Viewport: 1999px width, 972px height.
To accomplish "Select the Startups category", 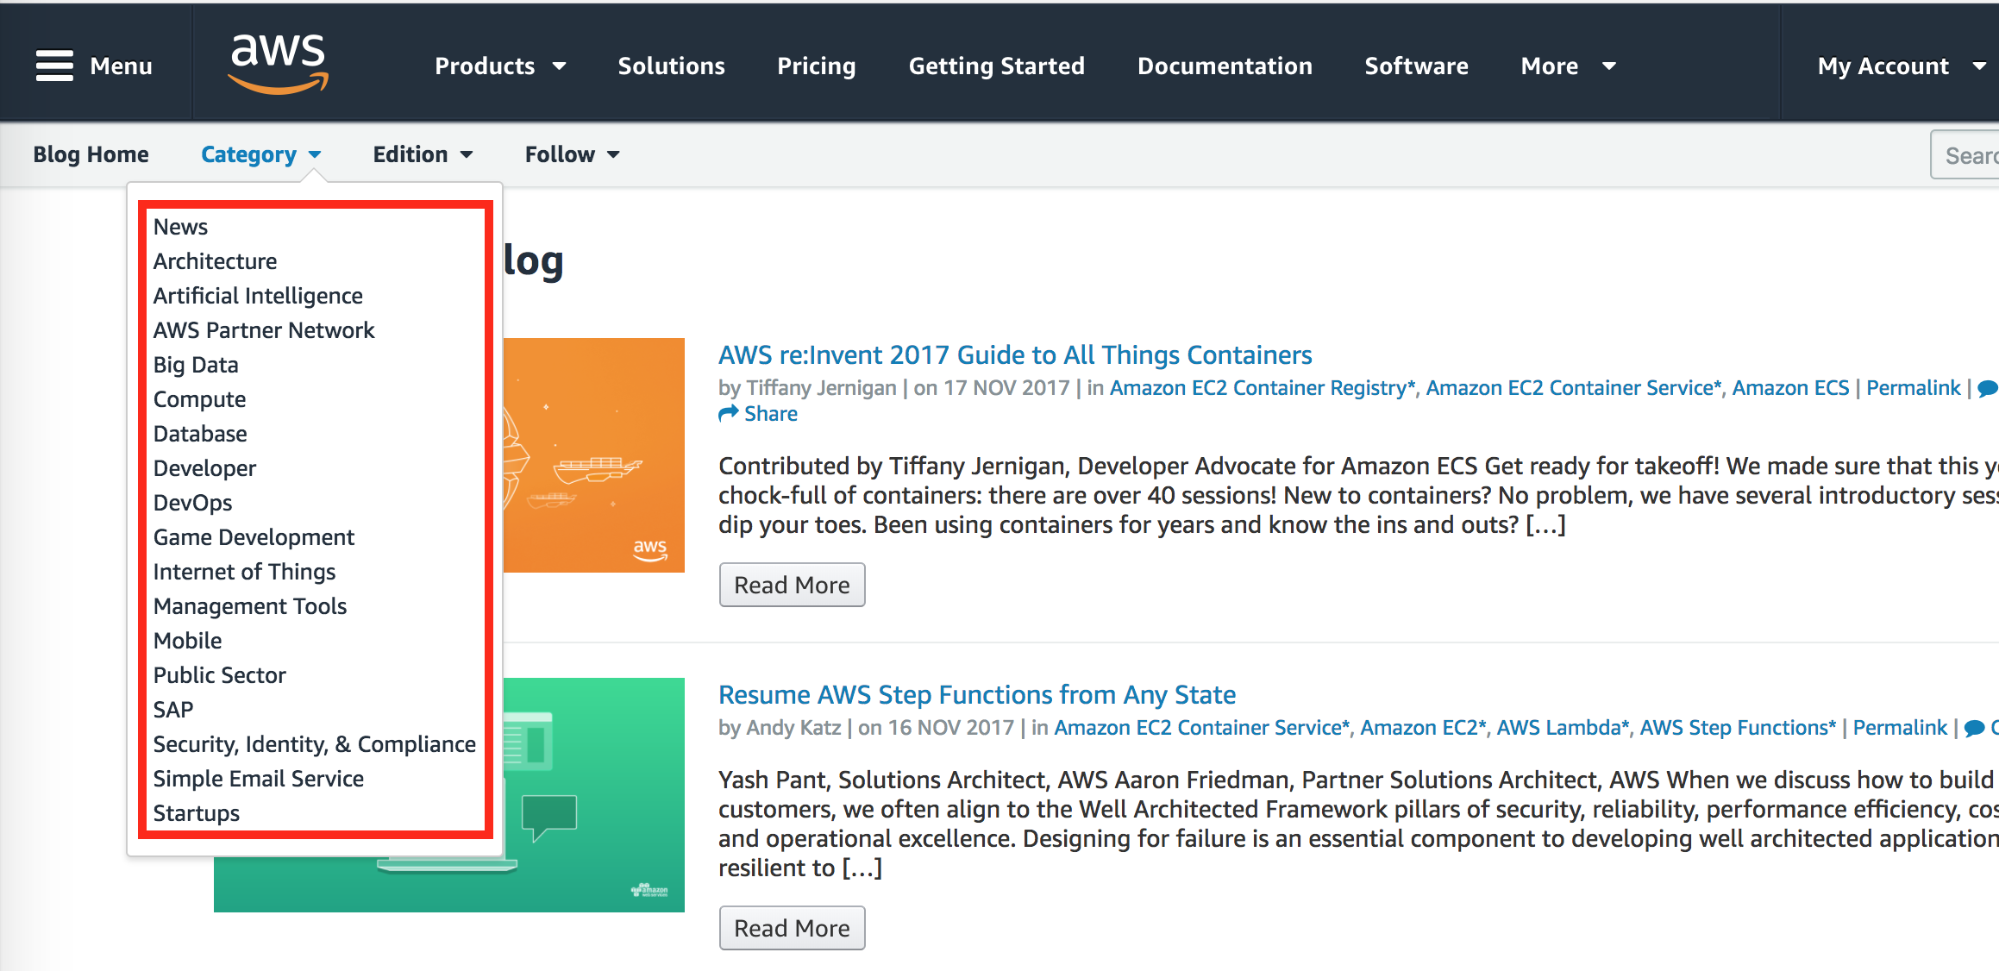I will 196,814.
